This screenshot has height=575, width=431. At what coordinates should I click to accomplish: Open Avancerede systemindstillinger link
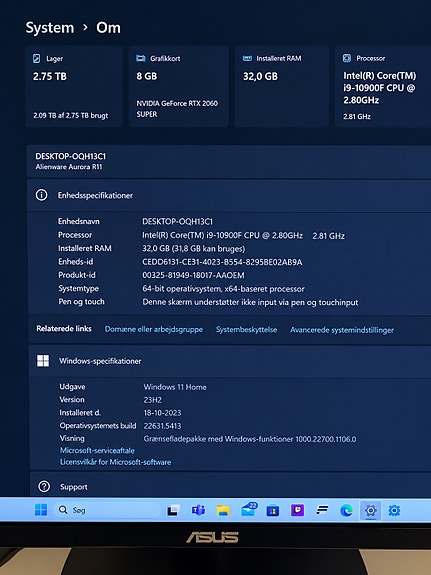pos(342,330)
